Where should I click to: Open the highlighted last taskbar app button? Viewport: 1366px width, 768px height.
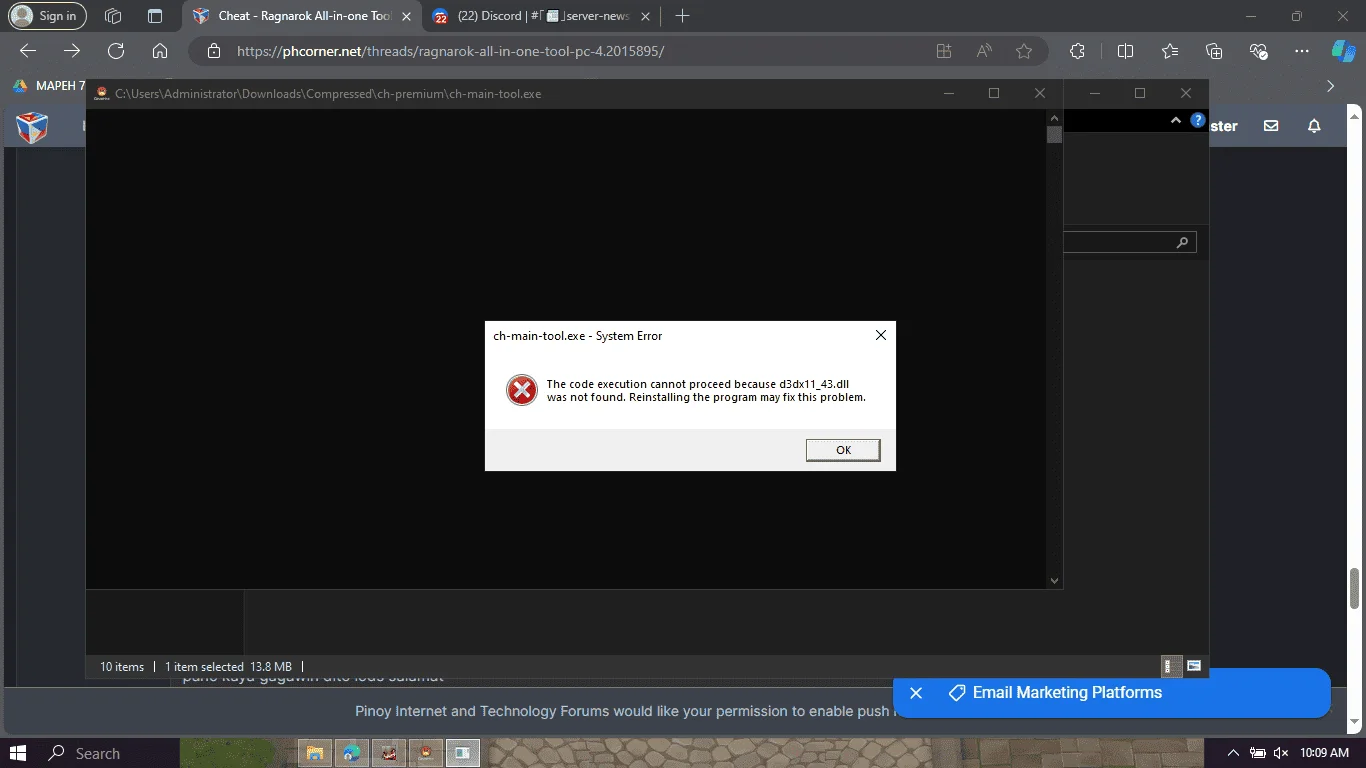pyautogui.click(x=462, y=753)
